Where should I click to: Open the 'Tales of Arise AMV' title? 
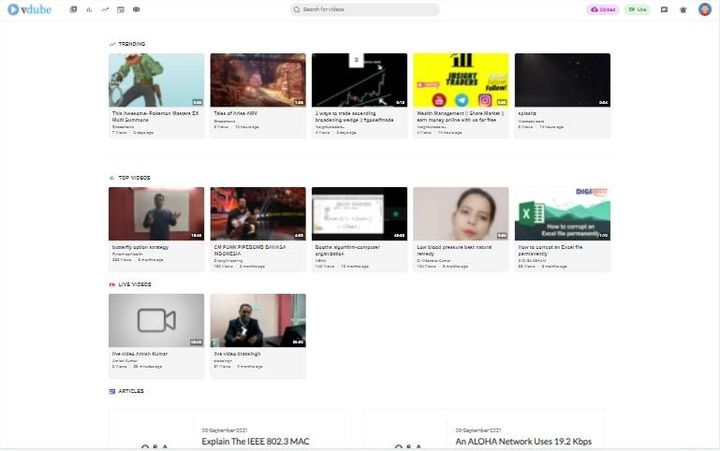236,113
